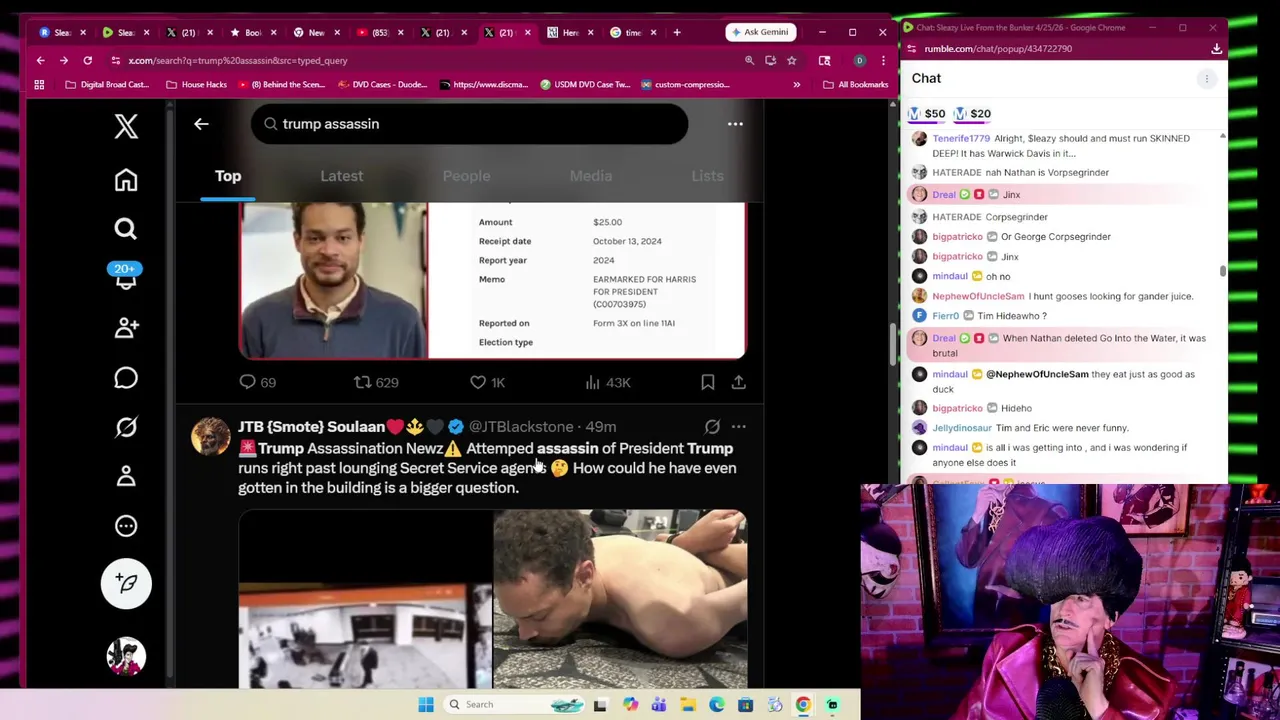Open the surveillance footage video thumbnail

365,599
